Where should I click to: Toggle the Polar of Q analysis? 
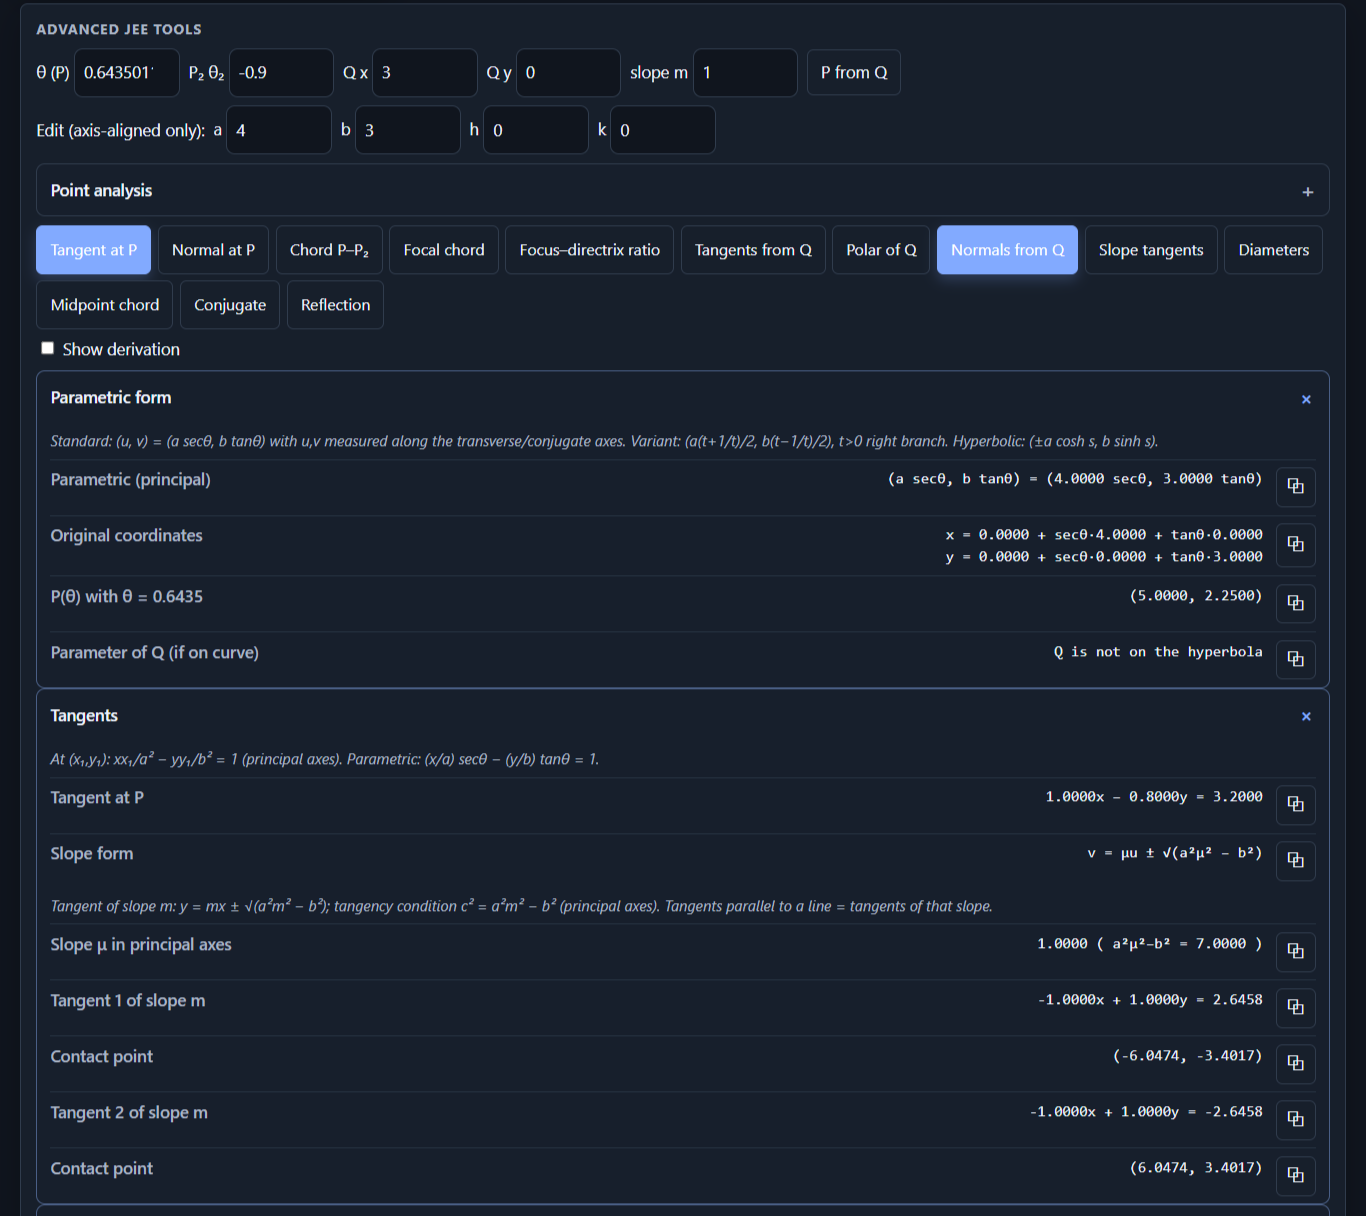881,250
